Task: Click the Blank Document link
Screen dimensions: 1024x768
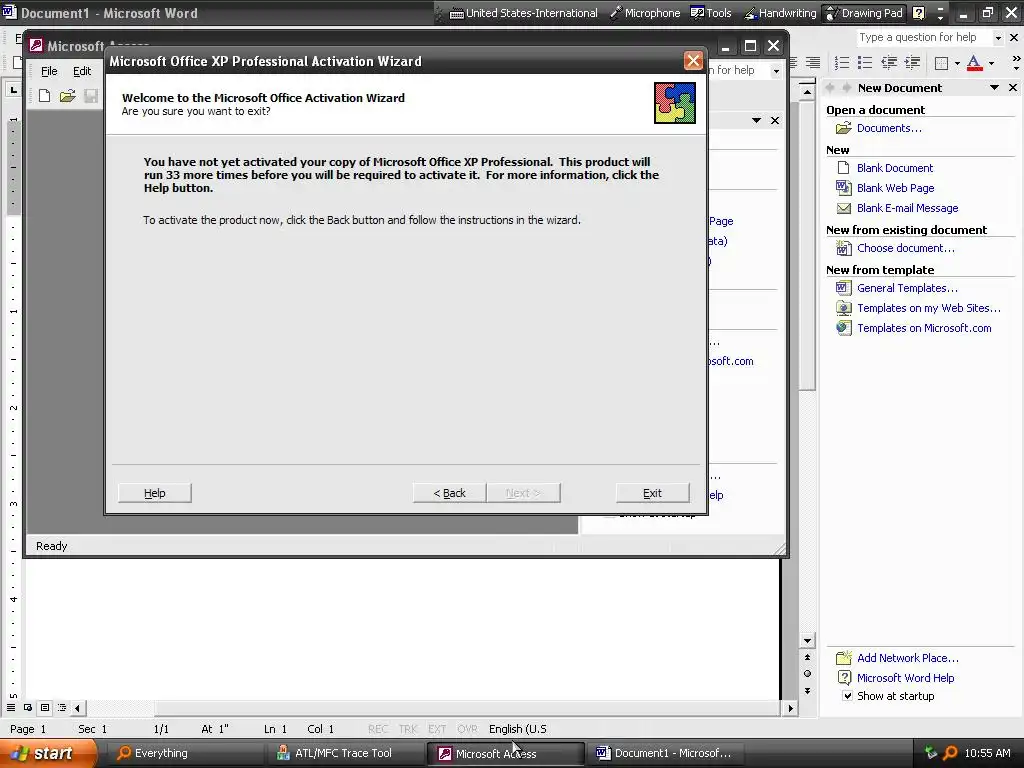Action: click(x=895, y=168)
